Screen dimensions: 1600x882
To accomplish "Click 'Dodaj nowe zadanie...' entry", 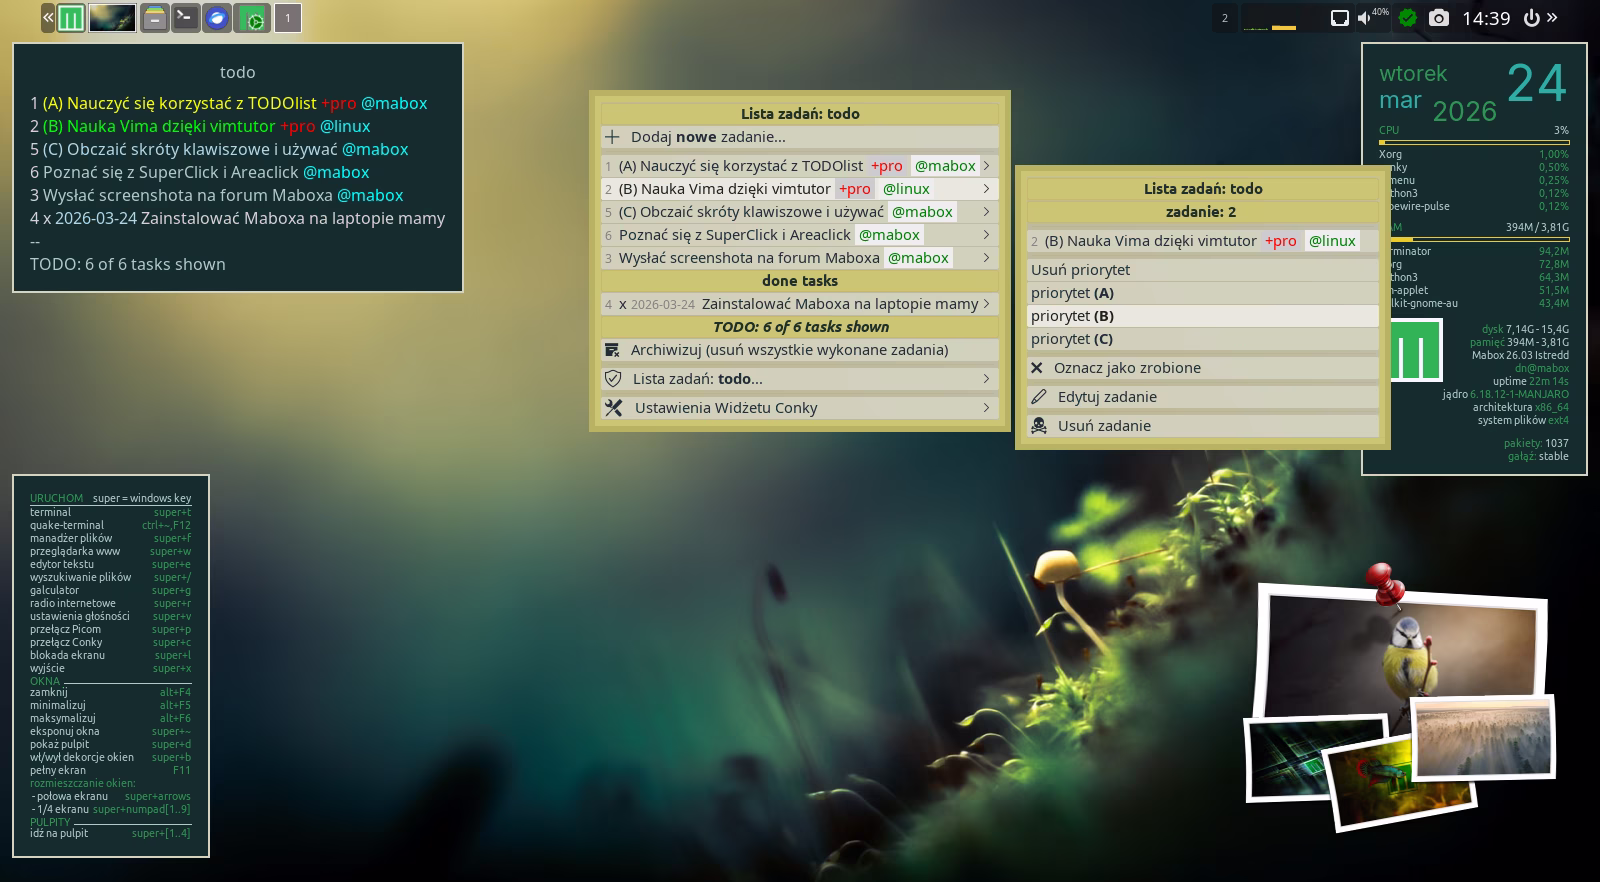I will (x=707, y=137).
